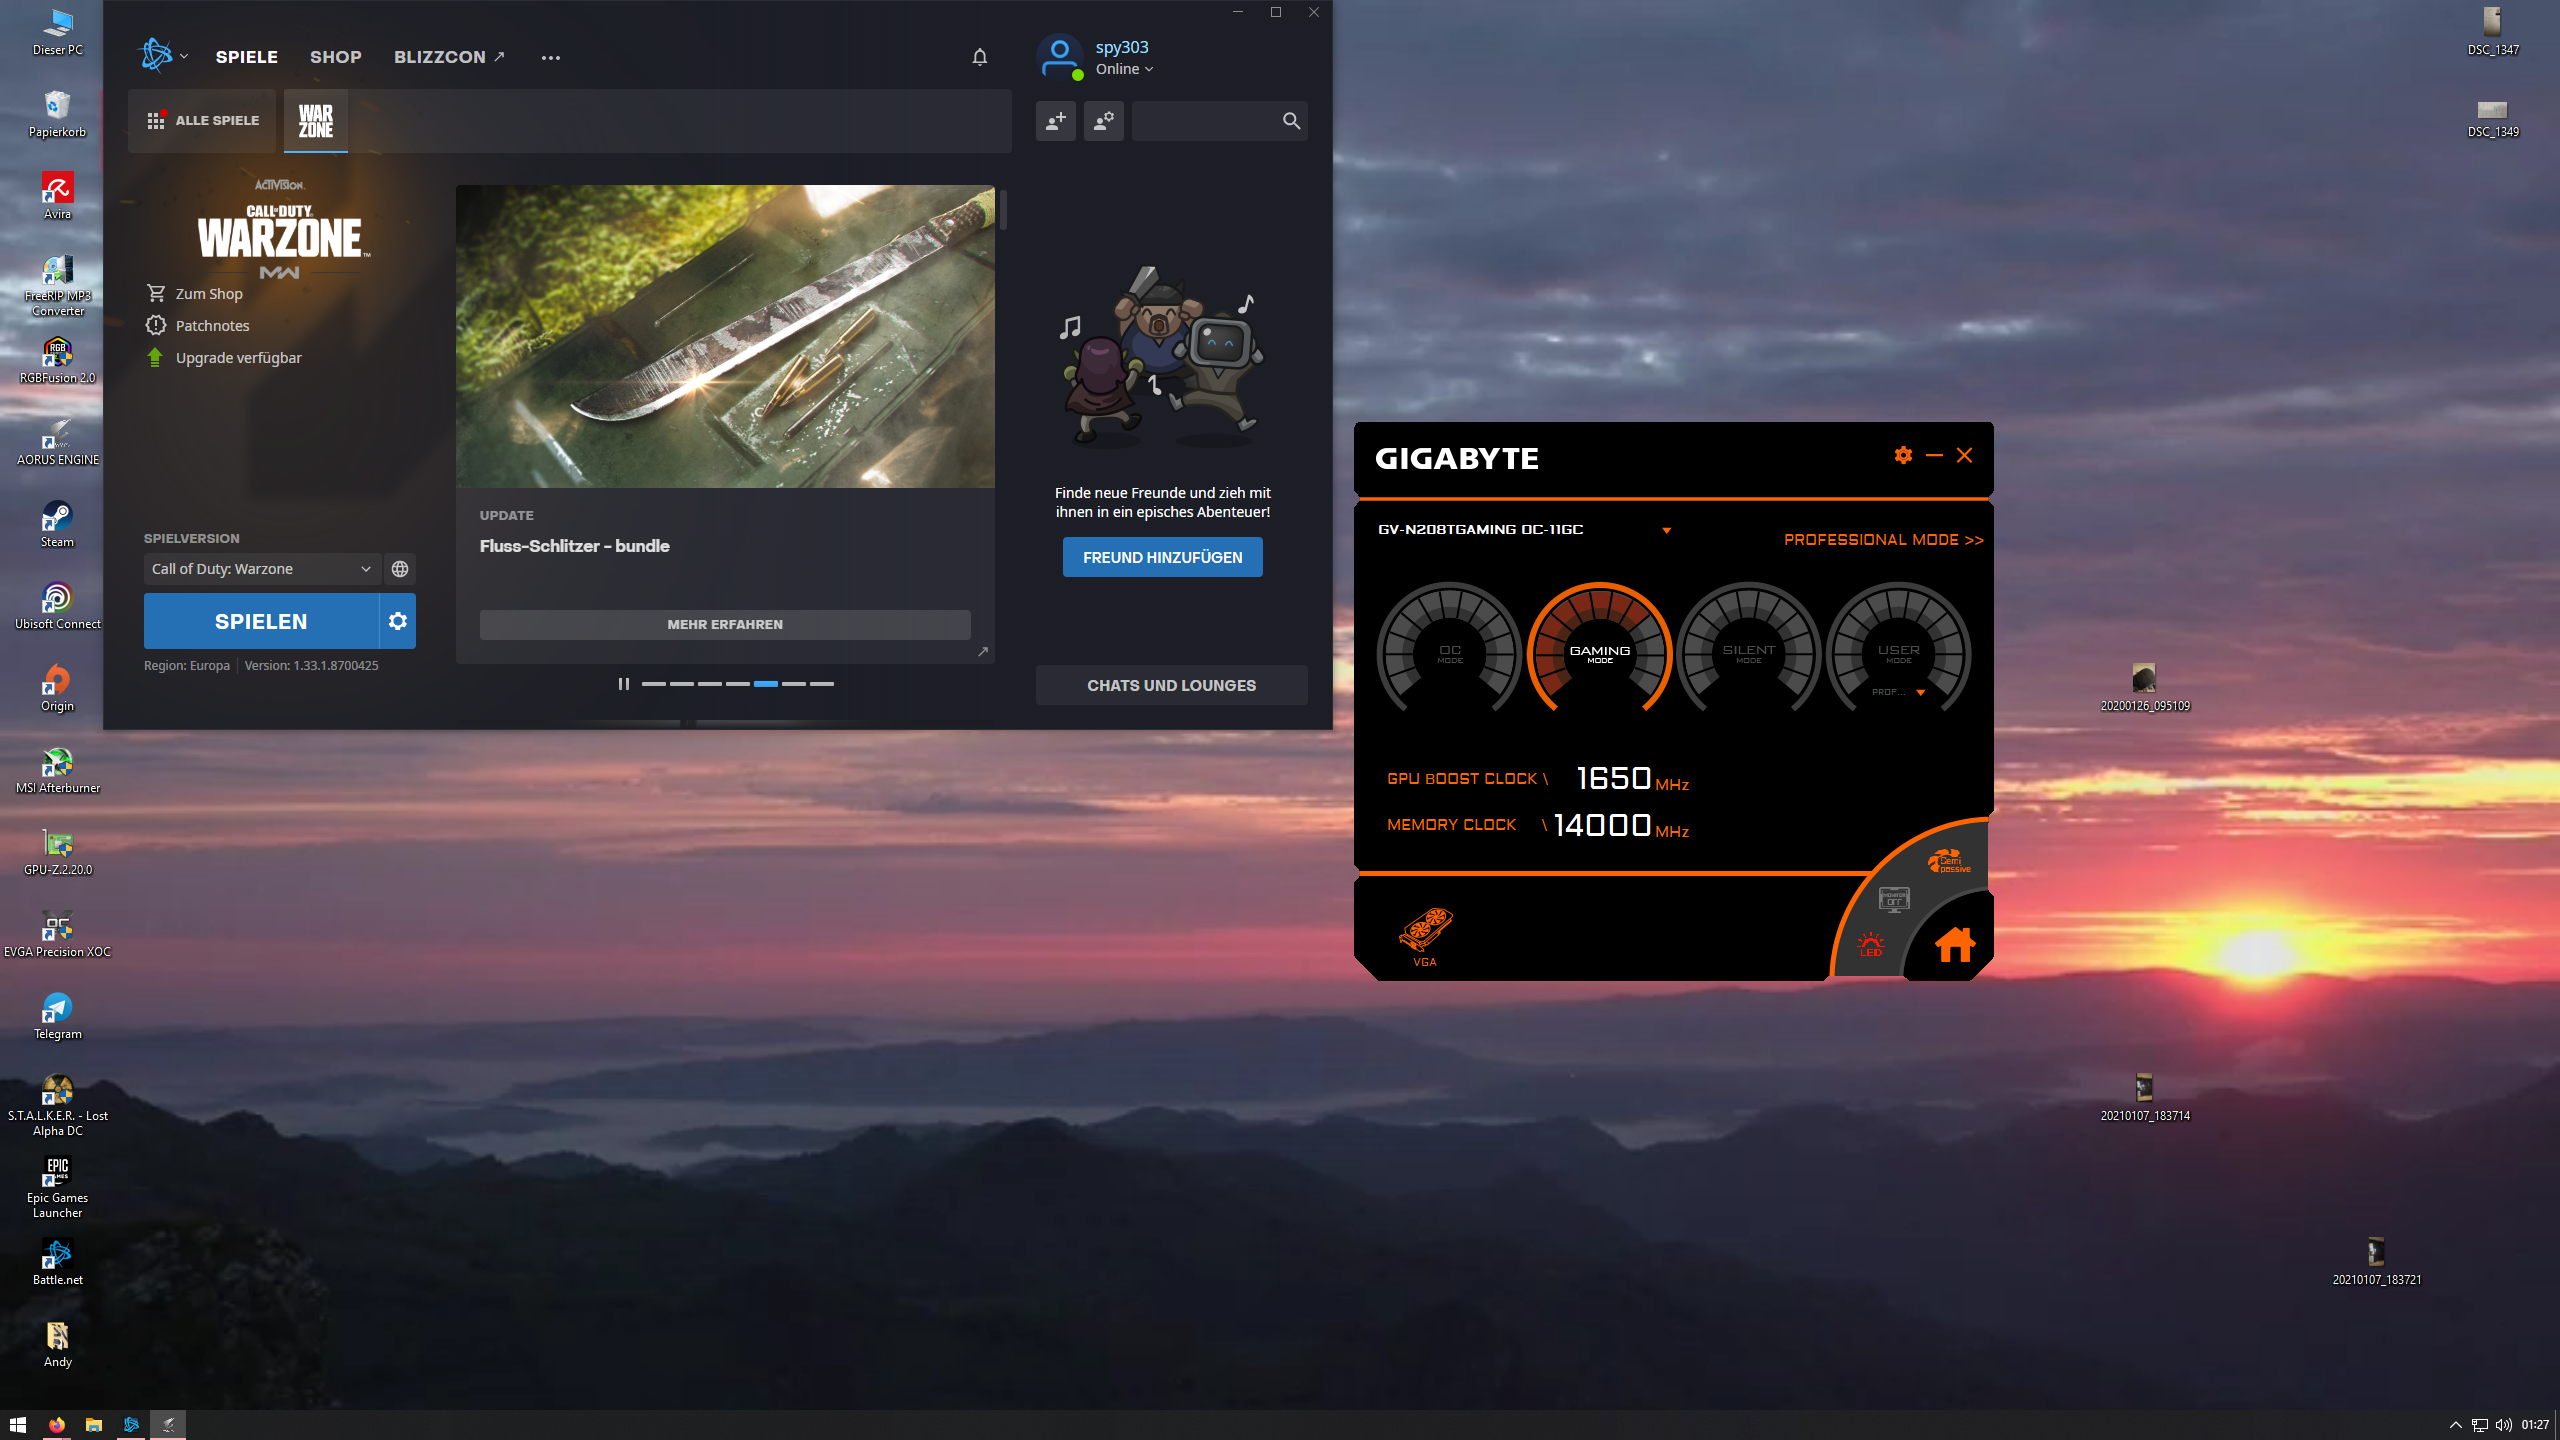
Task: Click the globe region icon
Action: tap(400, 569)
